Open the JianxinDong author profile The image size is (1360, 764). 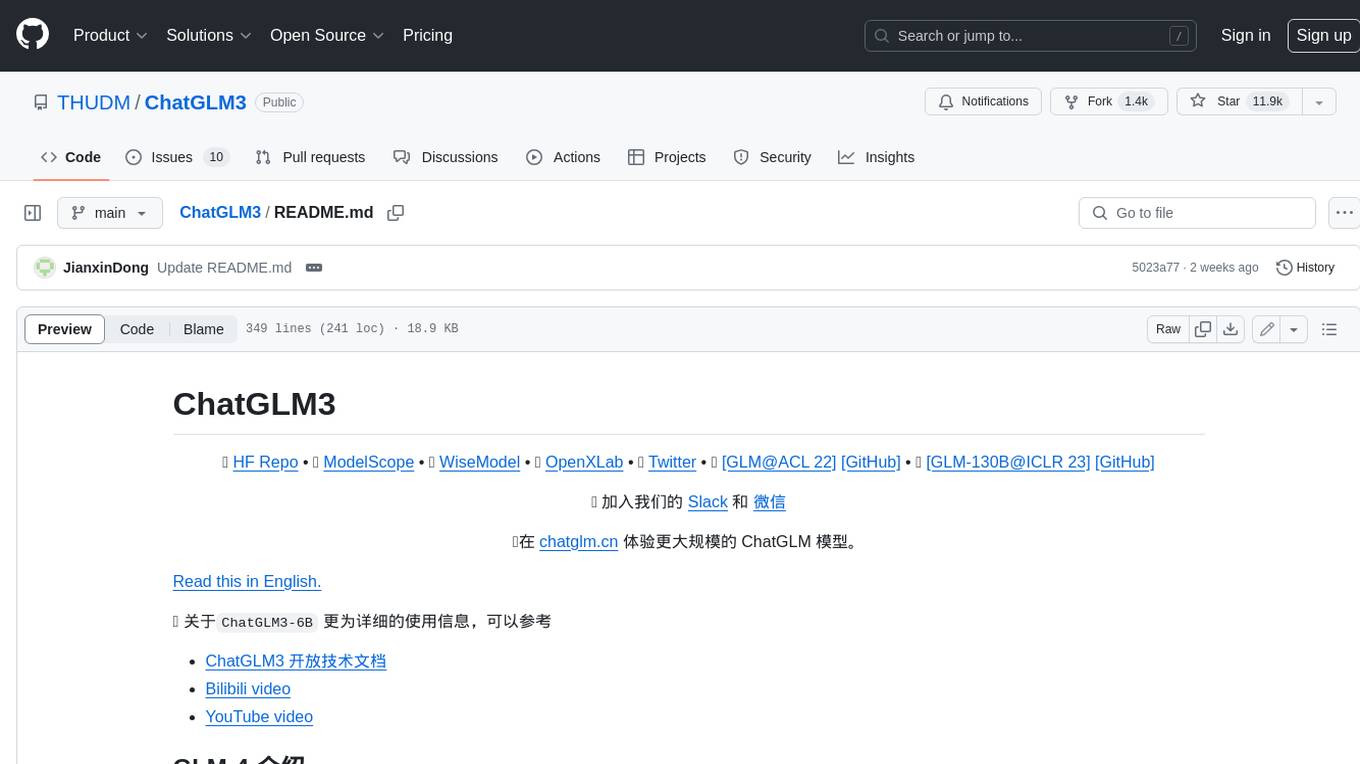(x=106, y=268)
